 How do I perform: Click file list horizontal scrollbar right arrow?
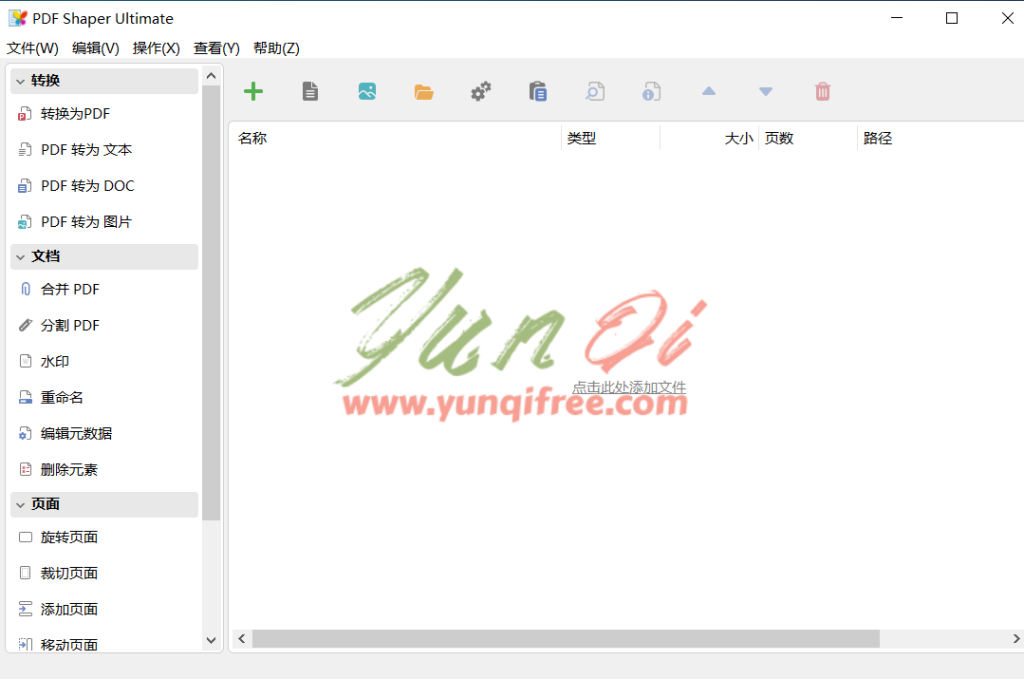(x=1016, y=639)
